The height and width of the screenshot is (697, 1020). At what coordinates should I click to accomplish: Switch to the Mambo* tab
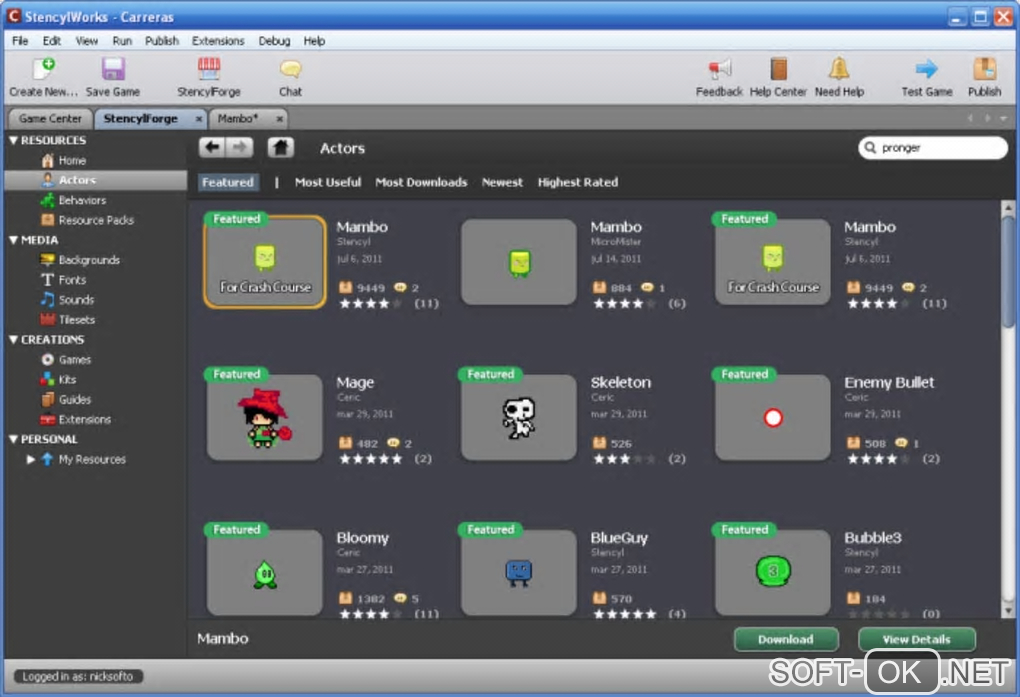pyautogui.click(x=238, y=118)
